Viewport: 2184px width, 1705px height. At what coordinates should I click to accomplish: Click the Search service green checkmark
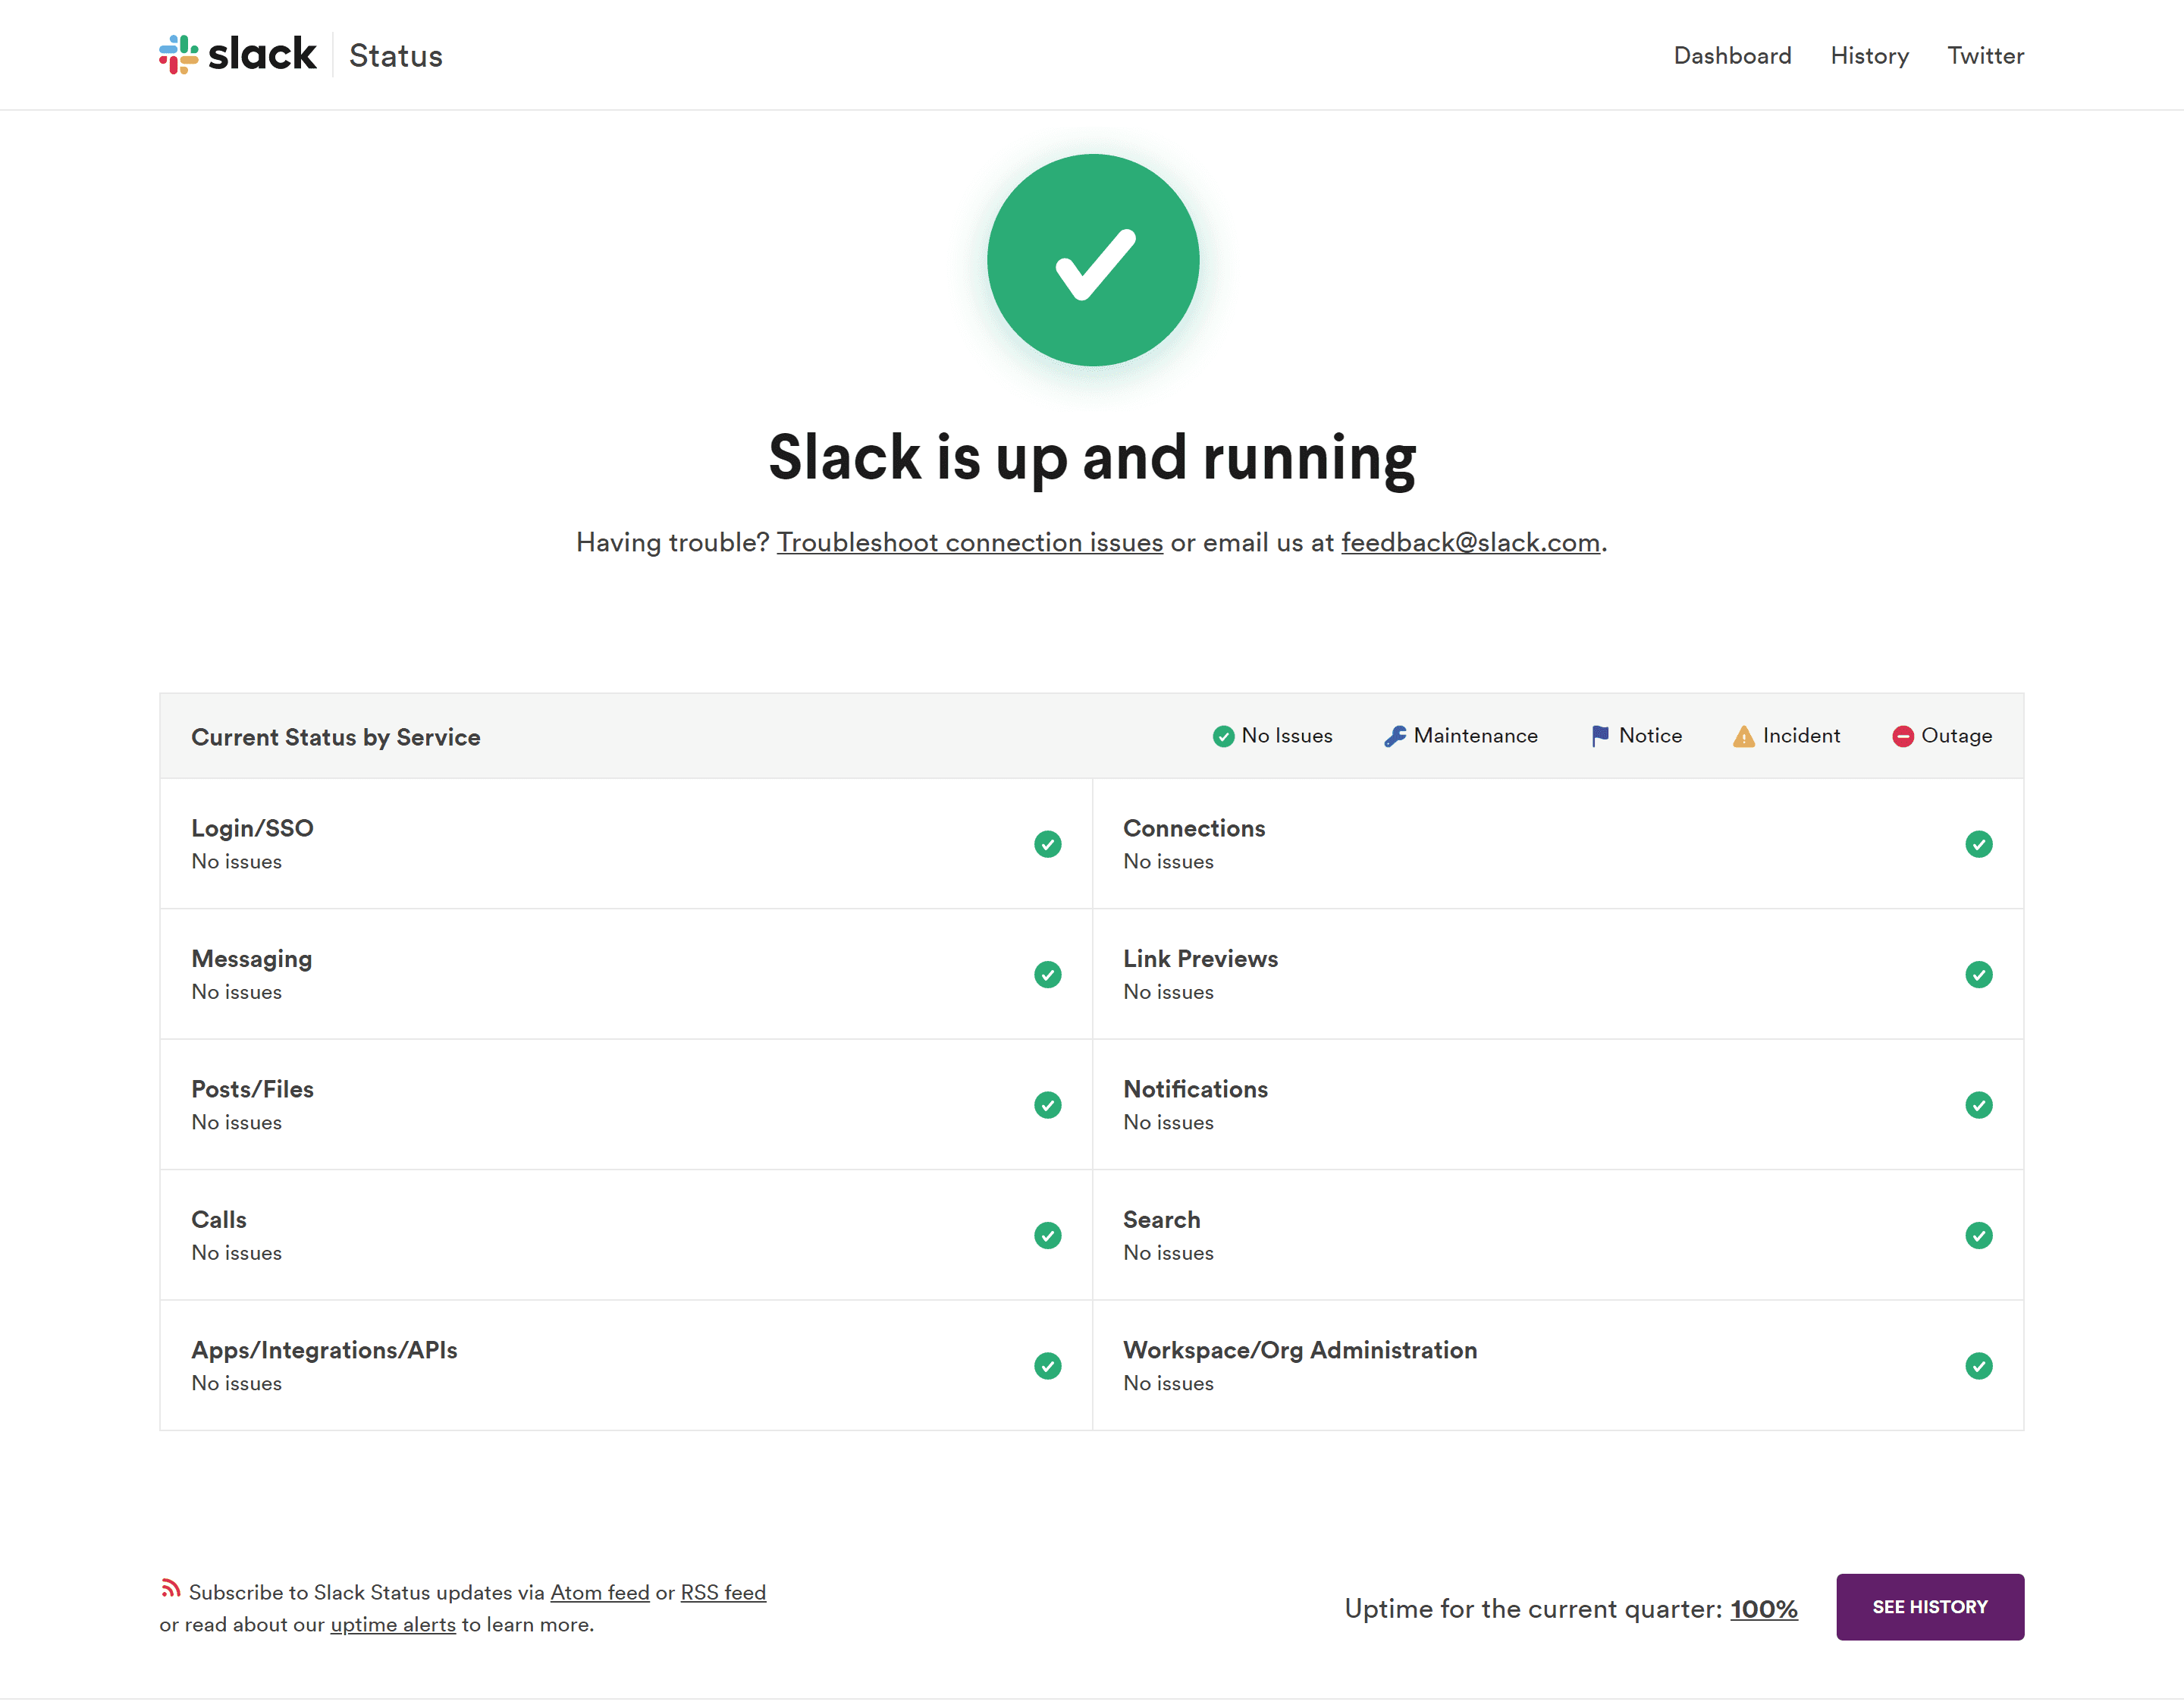pyautogui.click(x=1978, y=1235)
